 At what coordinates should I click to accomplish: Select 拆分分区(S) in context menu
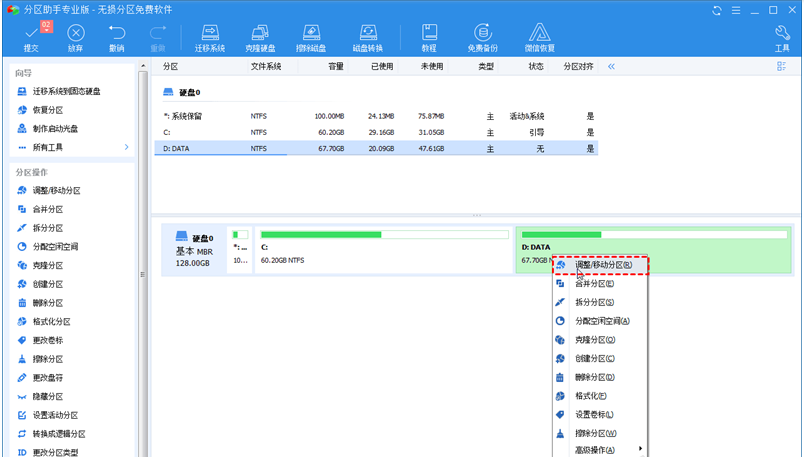[x=600, y=302]
